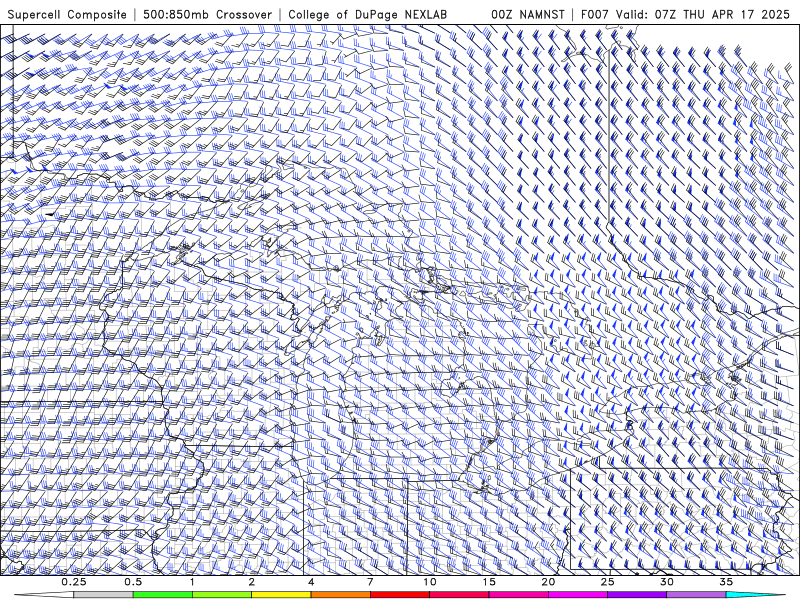
Task: Click the colorbar tick label '4'
Action: [x=311, y=582]
